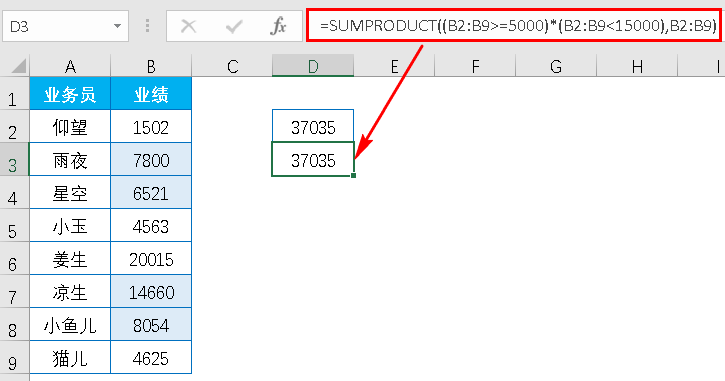Select the cell with value 8054
Viewport: 725px width, 381px height.
[151, 325]
